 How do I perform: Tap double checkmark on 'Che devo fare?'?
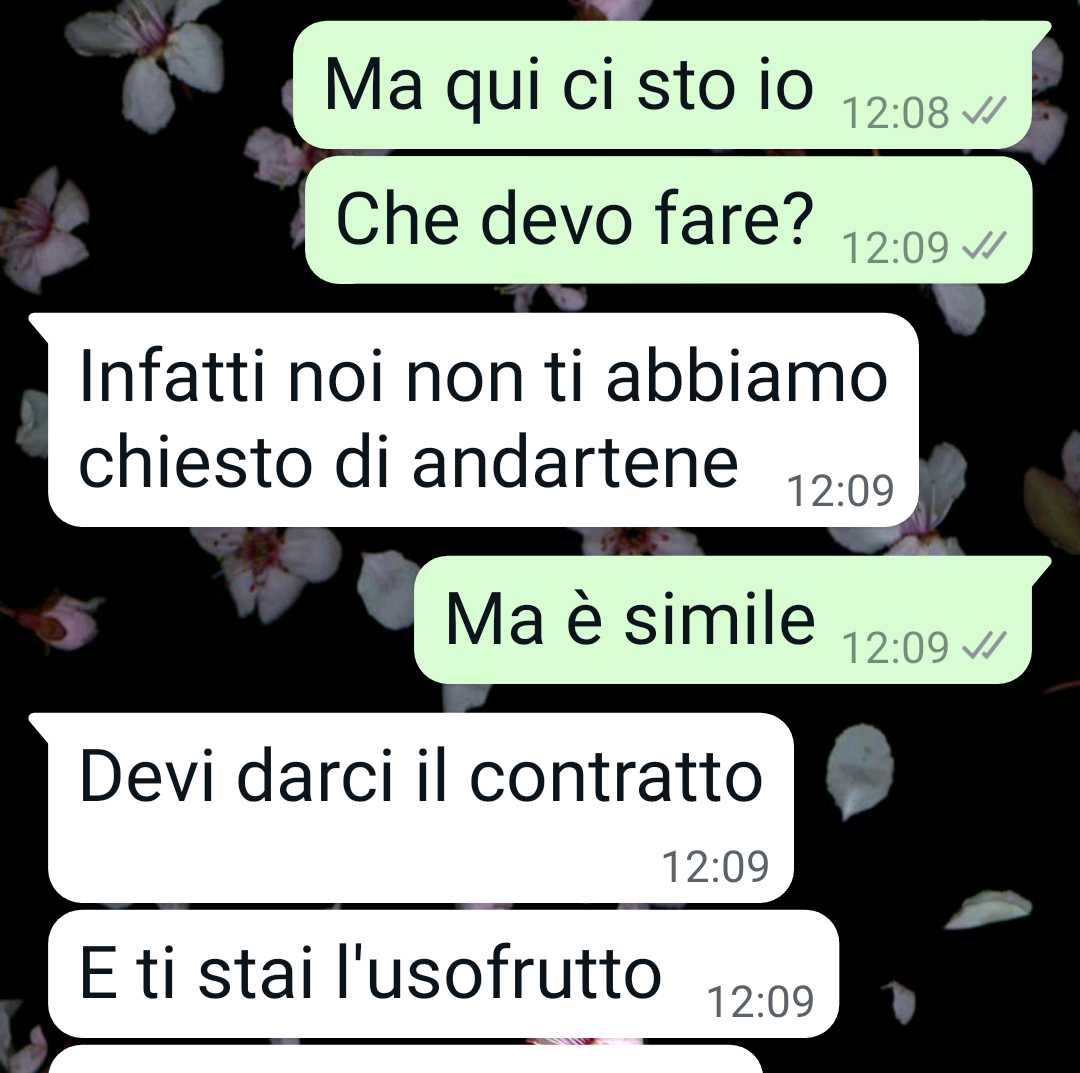coord(984,245)
